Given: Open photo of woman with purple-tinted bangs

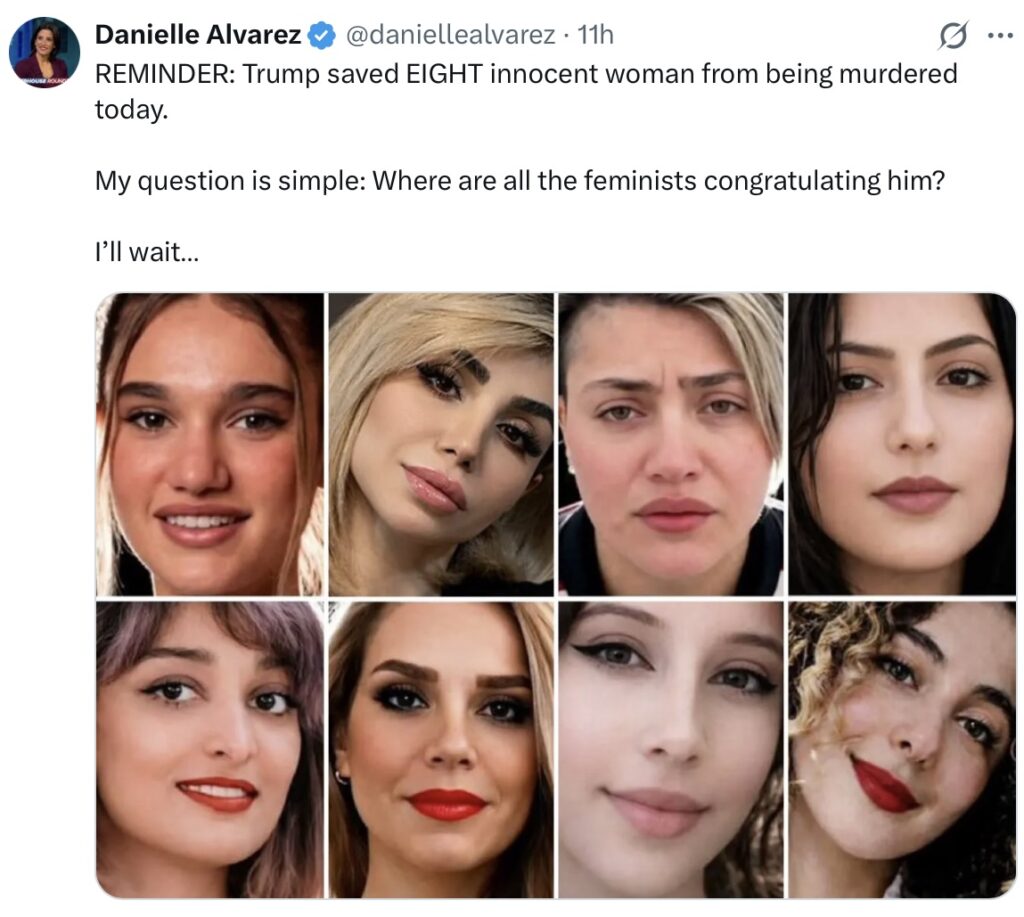Looking at the screenshot, I should [x=210, y=749].
